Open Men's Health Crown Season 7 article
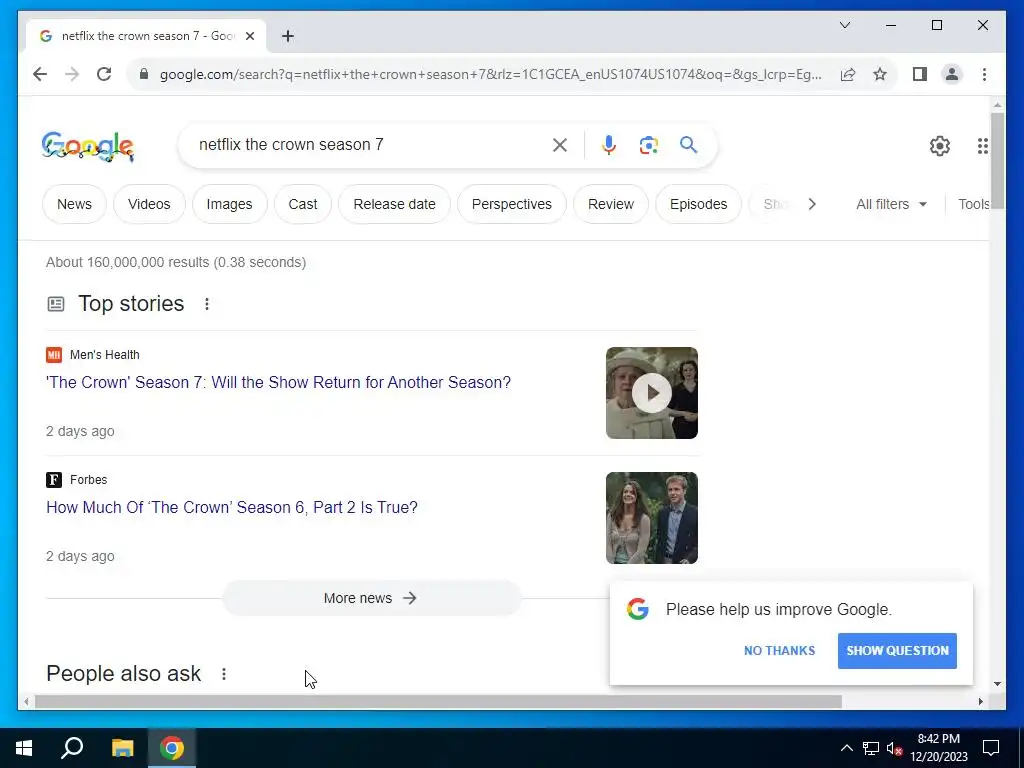Screen dimensions: 1024x768 pos(278,382)
